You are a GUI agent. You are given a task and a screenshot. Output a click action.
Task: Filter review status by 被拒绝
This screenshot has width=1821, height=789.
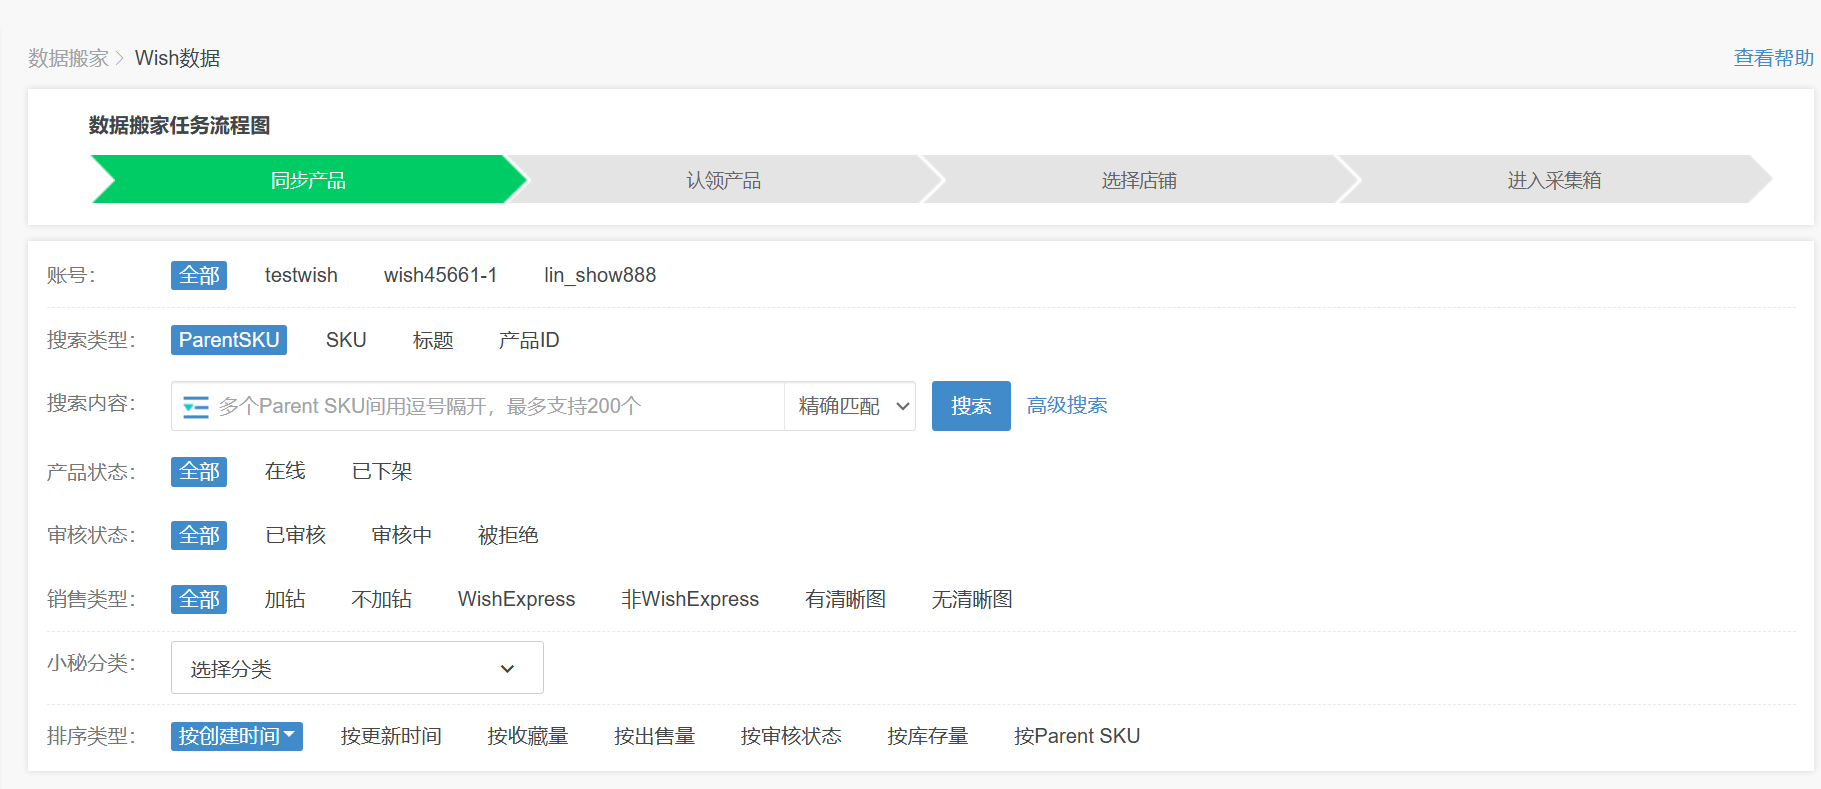click(508, 535)
